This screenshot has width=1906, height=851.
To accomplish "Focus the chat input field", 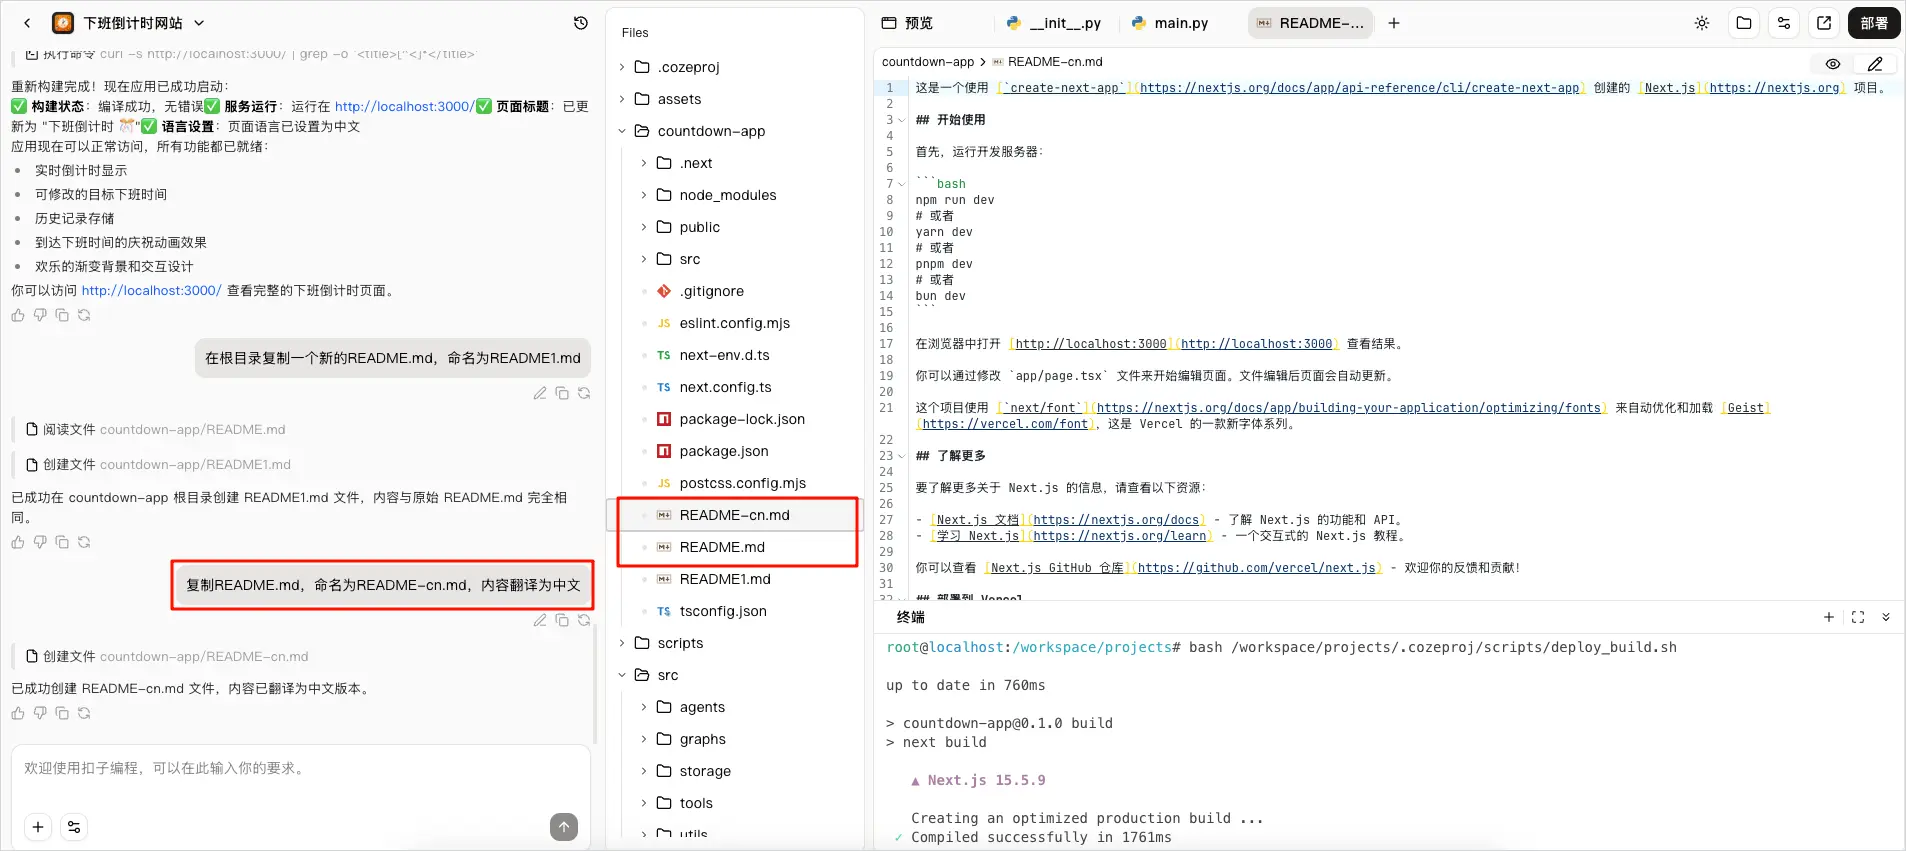I will [301, 769].
